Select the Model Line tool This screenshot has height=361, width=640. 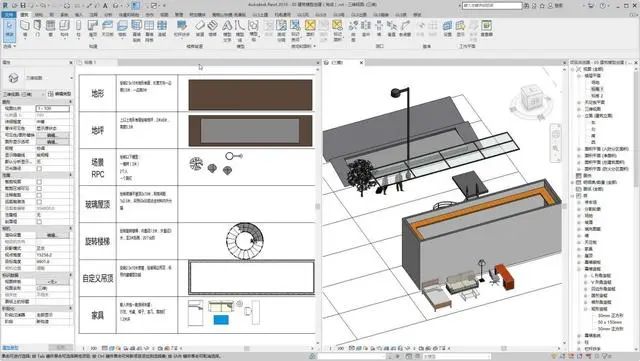point(240,31)
